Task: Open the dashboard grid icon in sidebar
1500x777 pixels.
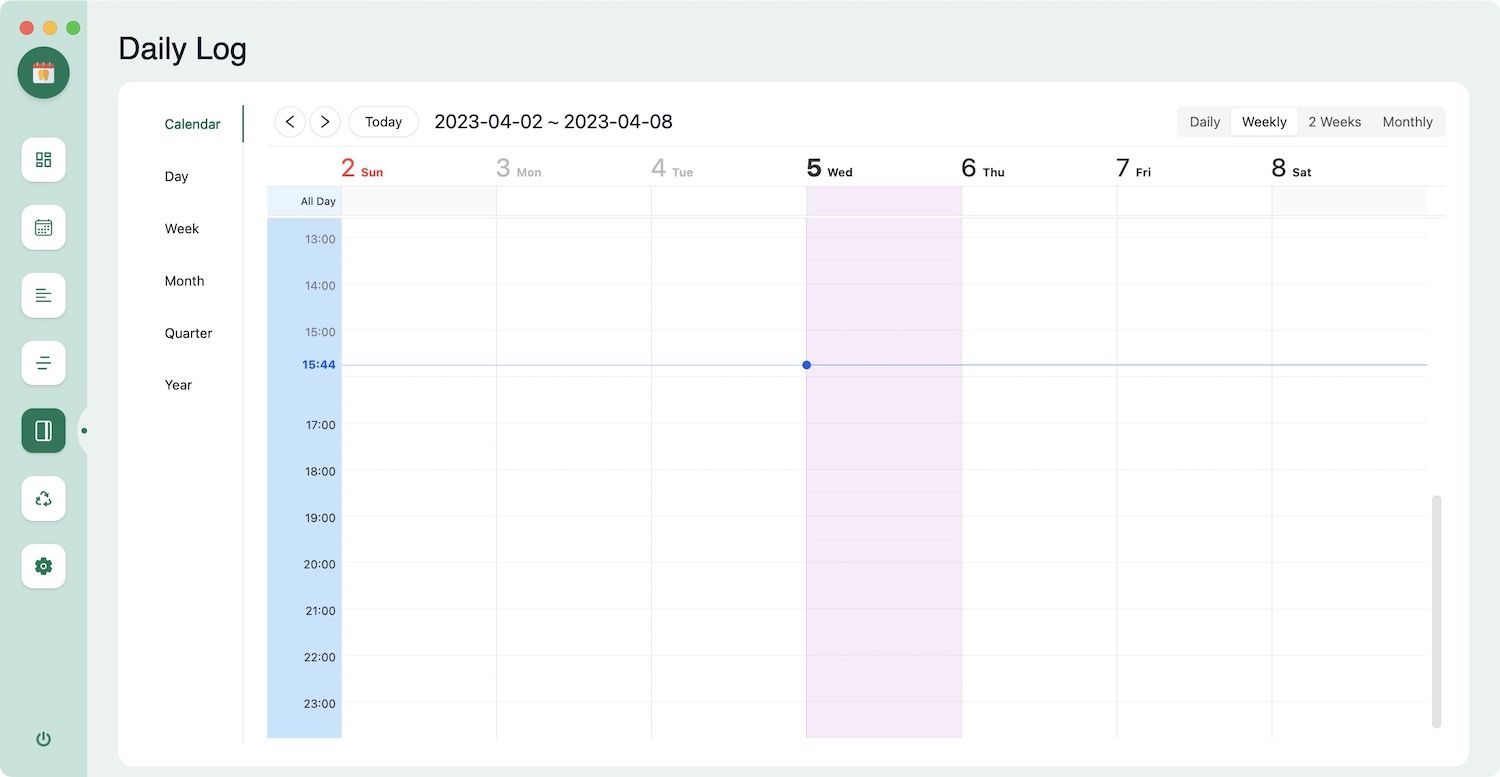Action: [x=43, y=160]
